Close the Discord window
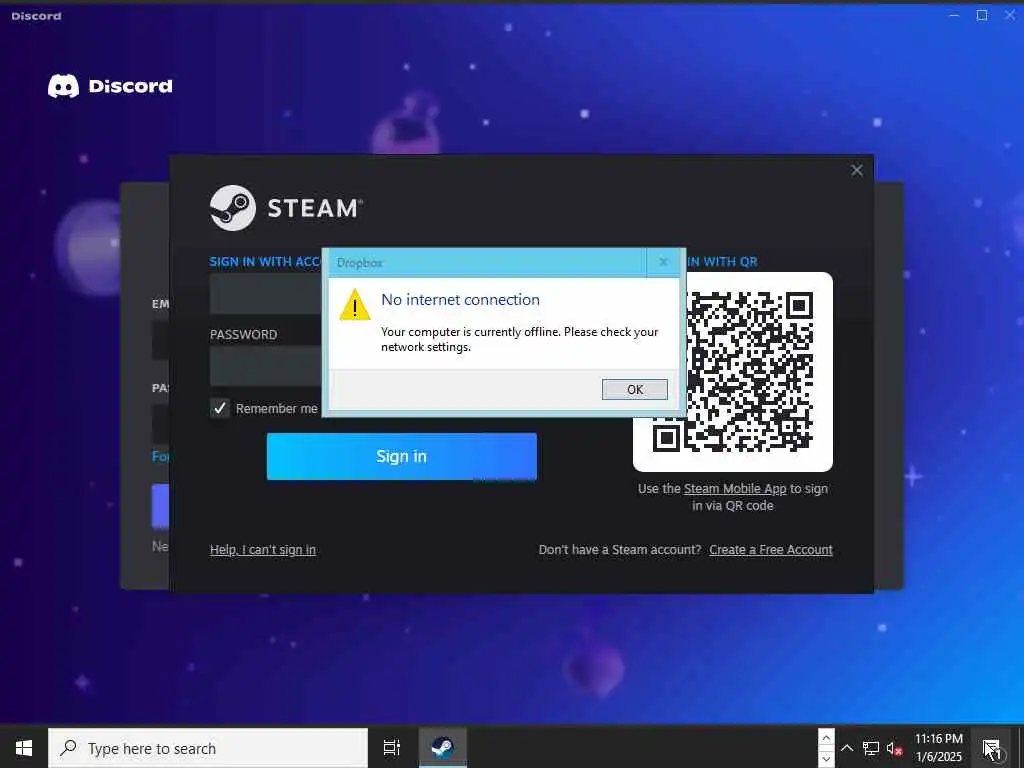Image resolution: width=1024 pixels, height=768 pixels. click(1010, 15)
